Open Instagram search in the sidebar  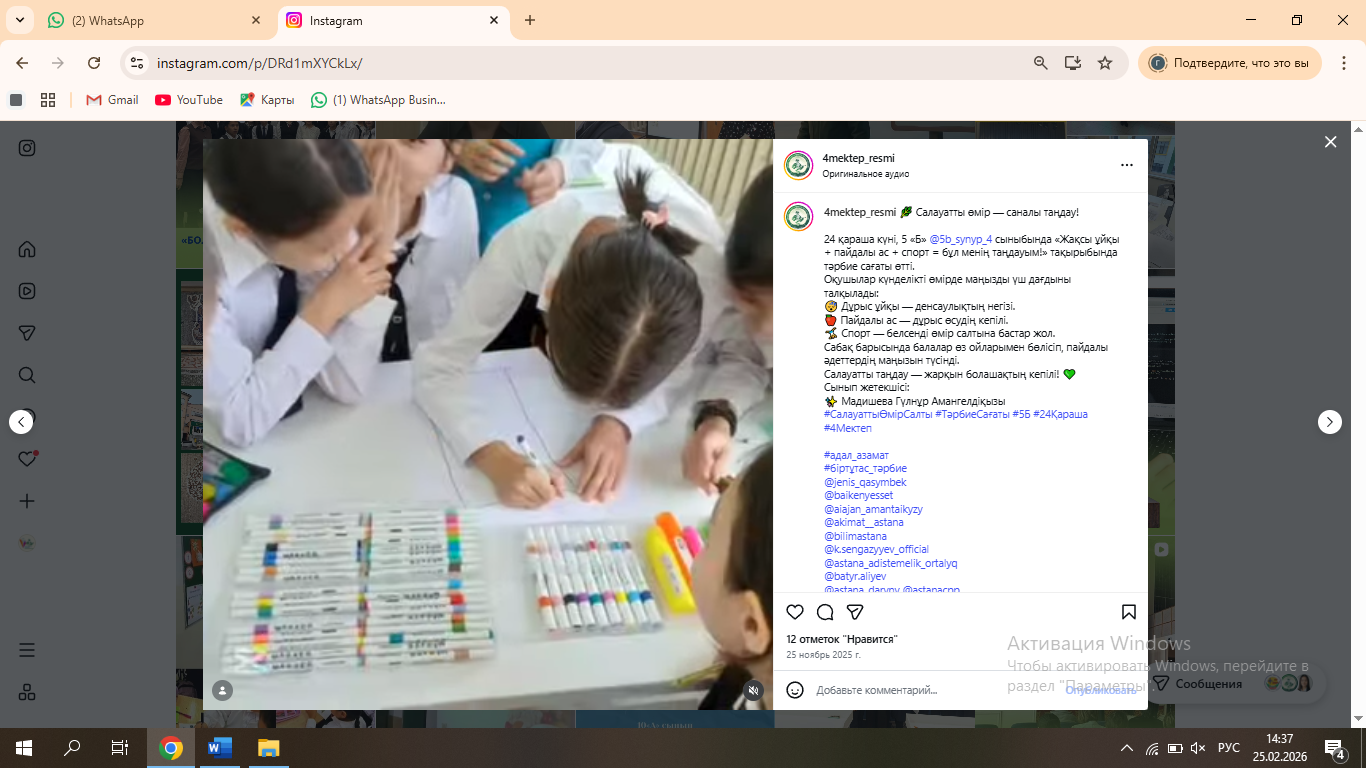(x=27, y=375)
